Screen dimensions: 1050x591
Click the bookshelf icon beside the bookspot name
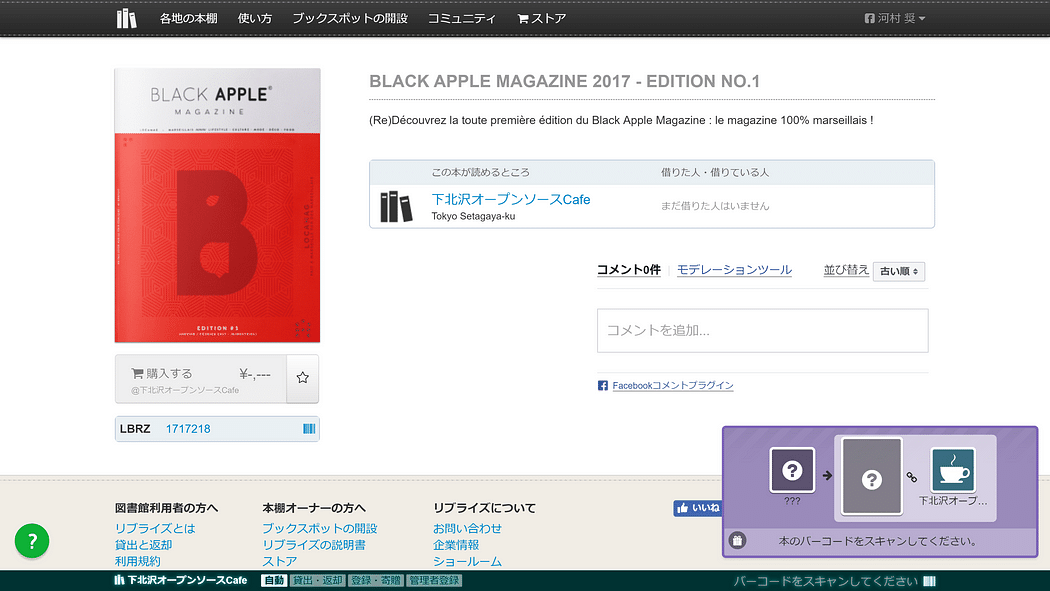[x=396, y=207]
